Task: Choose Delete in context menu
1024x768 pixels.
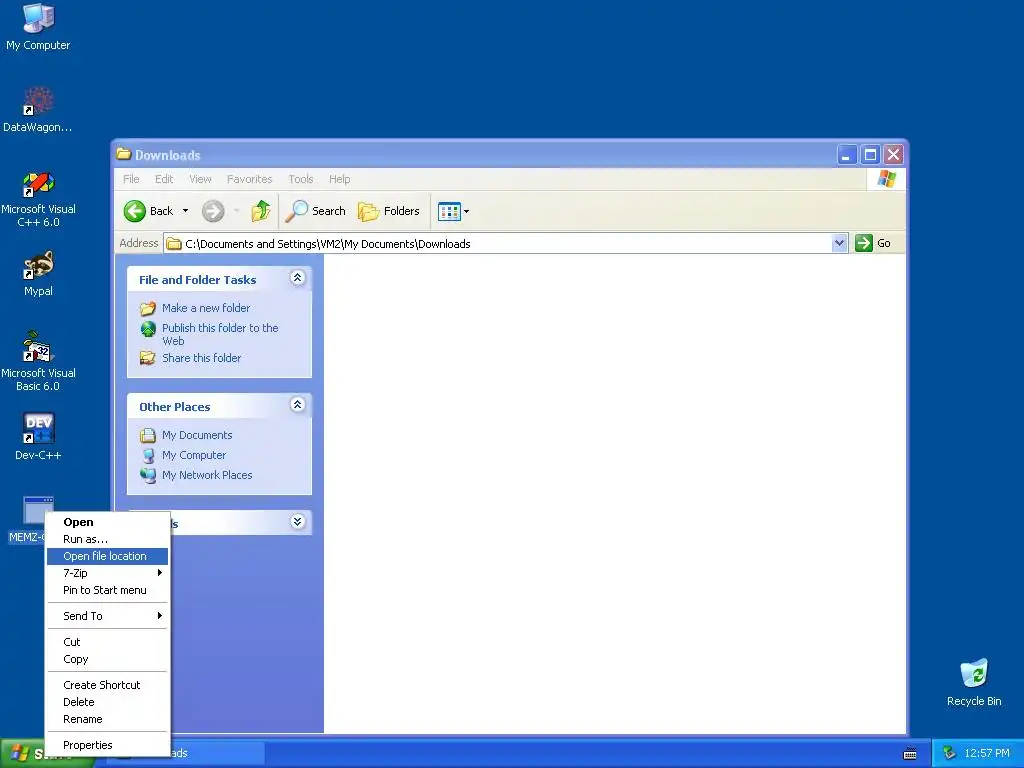Action: 107,702
